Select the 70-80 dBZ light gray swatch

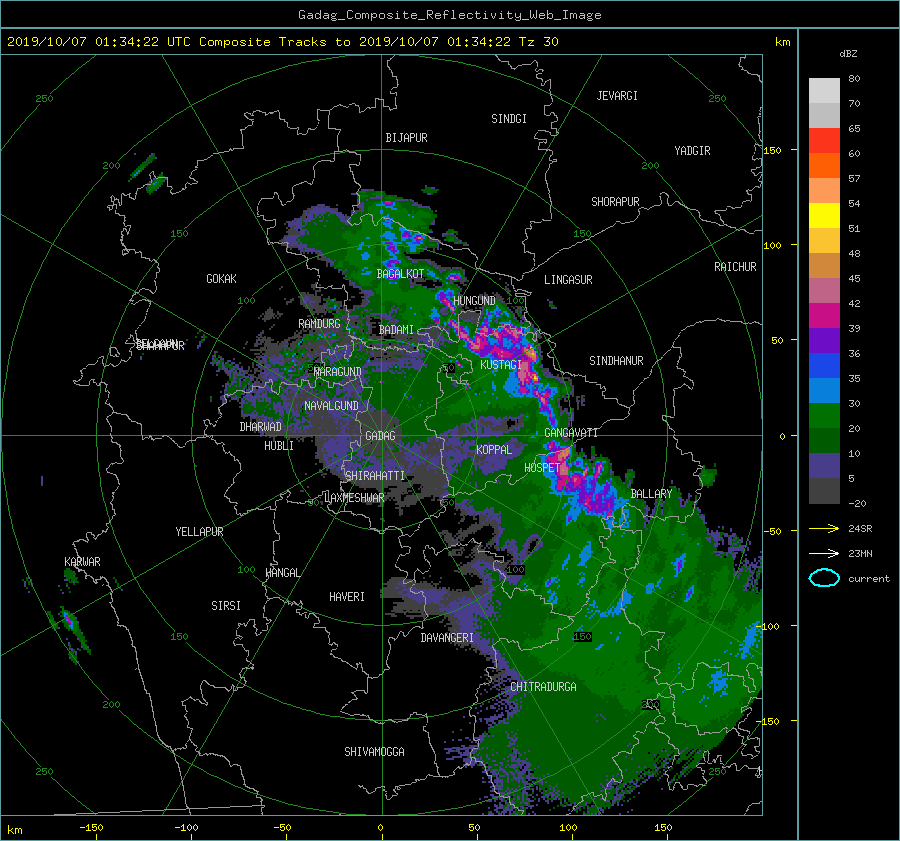point(824,91)
